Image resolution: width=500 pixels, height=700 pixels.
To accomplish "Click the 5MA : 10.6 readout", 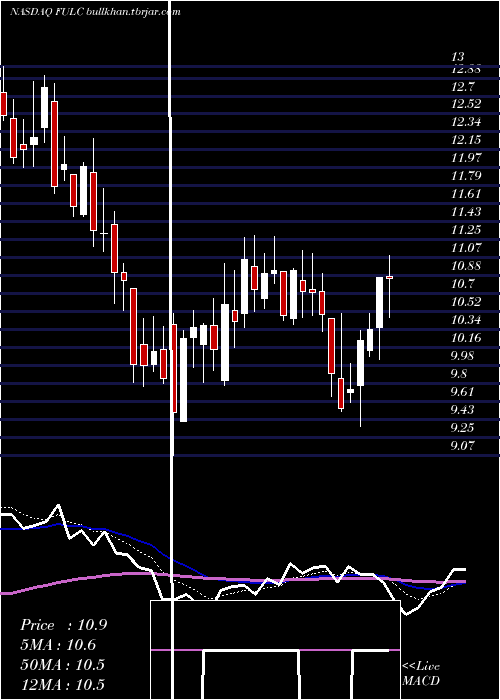I will pos(58,645).
